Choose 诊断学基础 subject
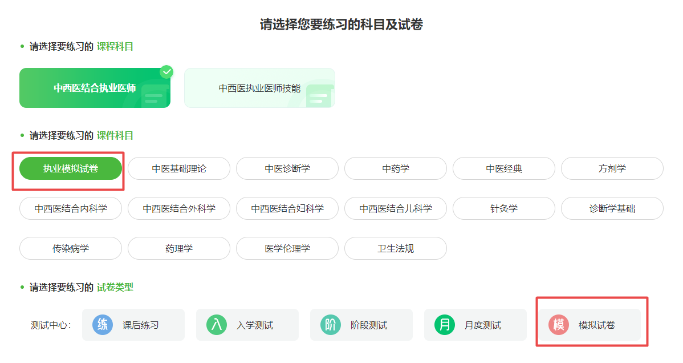 [612, 209]
